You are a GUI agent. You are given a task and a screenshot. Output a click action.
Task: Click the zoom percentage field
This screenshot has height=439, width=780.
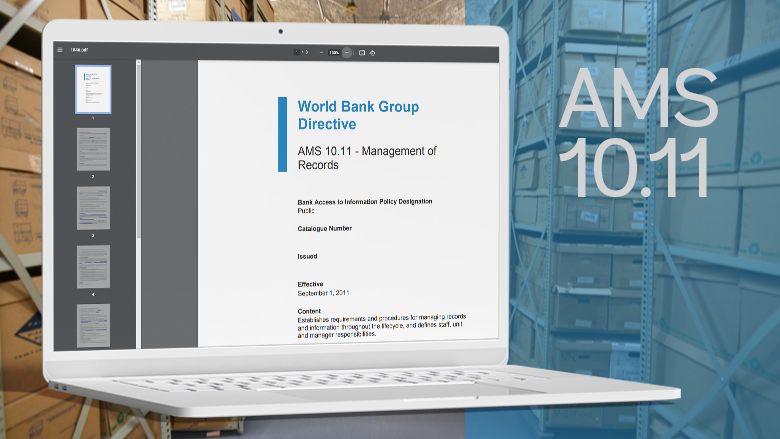tap(334, 52)
